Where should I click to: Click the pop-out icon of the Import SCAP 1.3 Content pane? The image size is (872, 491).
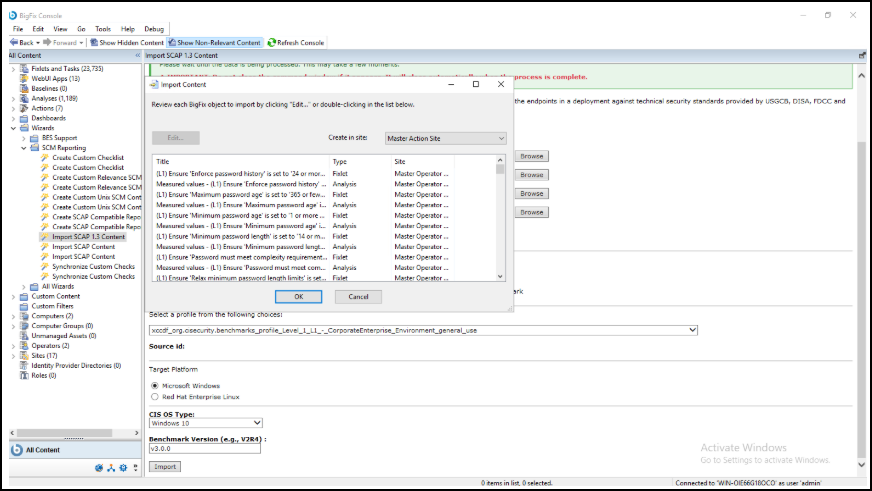[x=862, y=56]
